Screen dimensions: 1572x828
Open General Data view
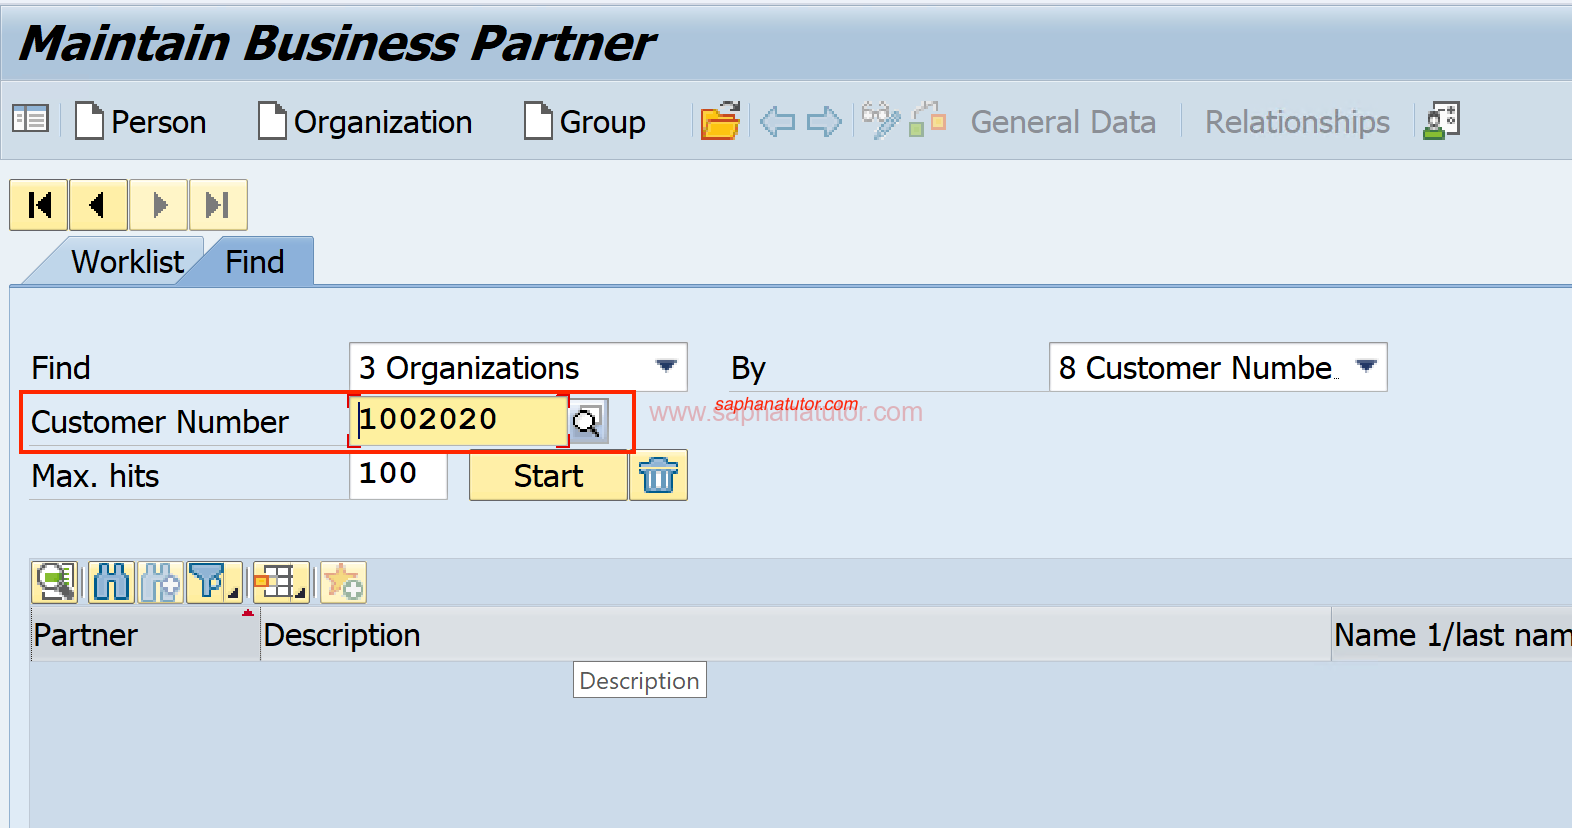pyautogui.click(x=1063, y=122)
